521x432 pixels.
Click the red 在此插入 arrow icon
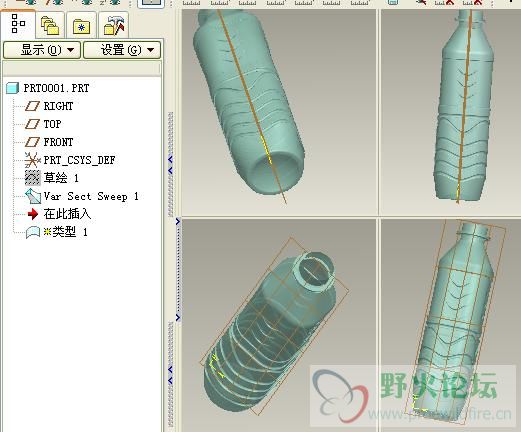click(33, 214)
